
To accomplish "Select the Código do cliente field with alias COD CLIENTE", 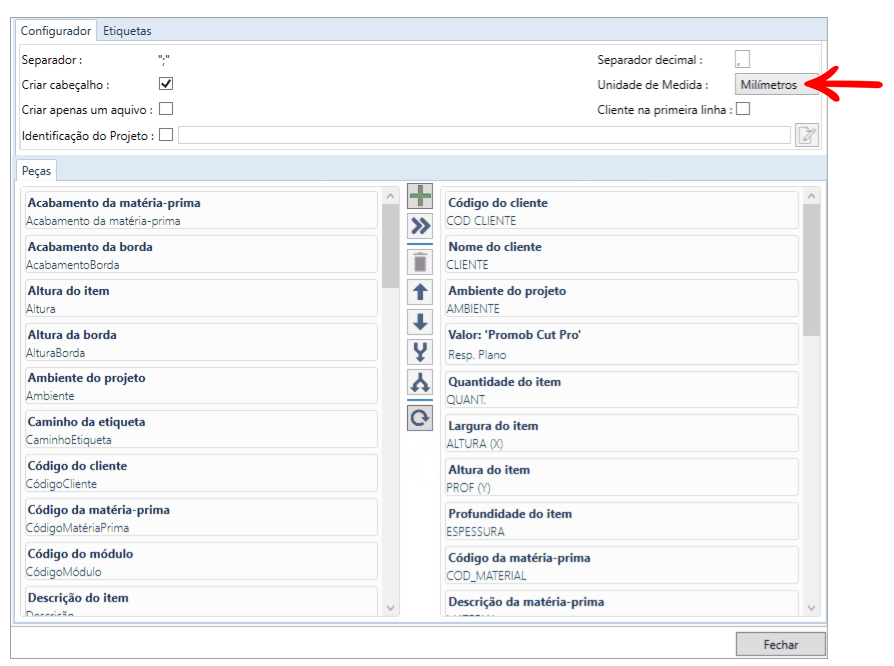I will (622, 211).
